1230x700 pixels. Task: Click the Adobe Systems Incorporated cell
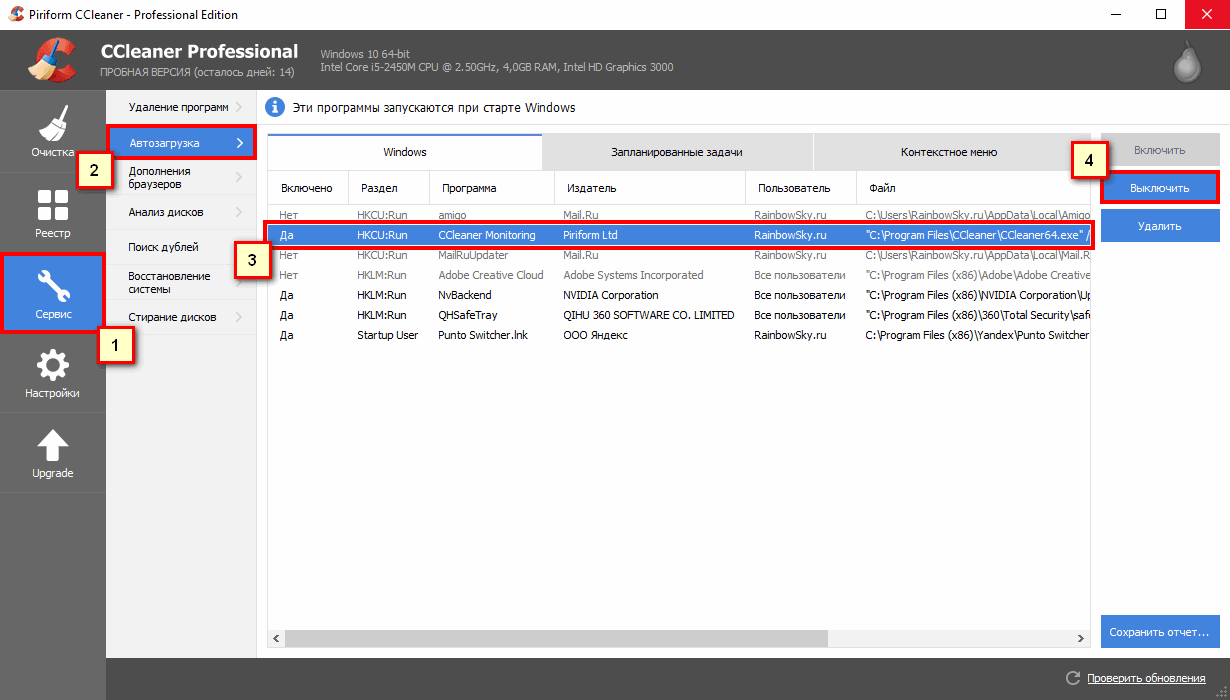pyautogui.click(x=633, y=275)
